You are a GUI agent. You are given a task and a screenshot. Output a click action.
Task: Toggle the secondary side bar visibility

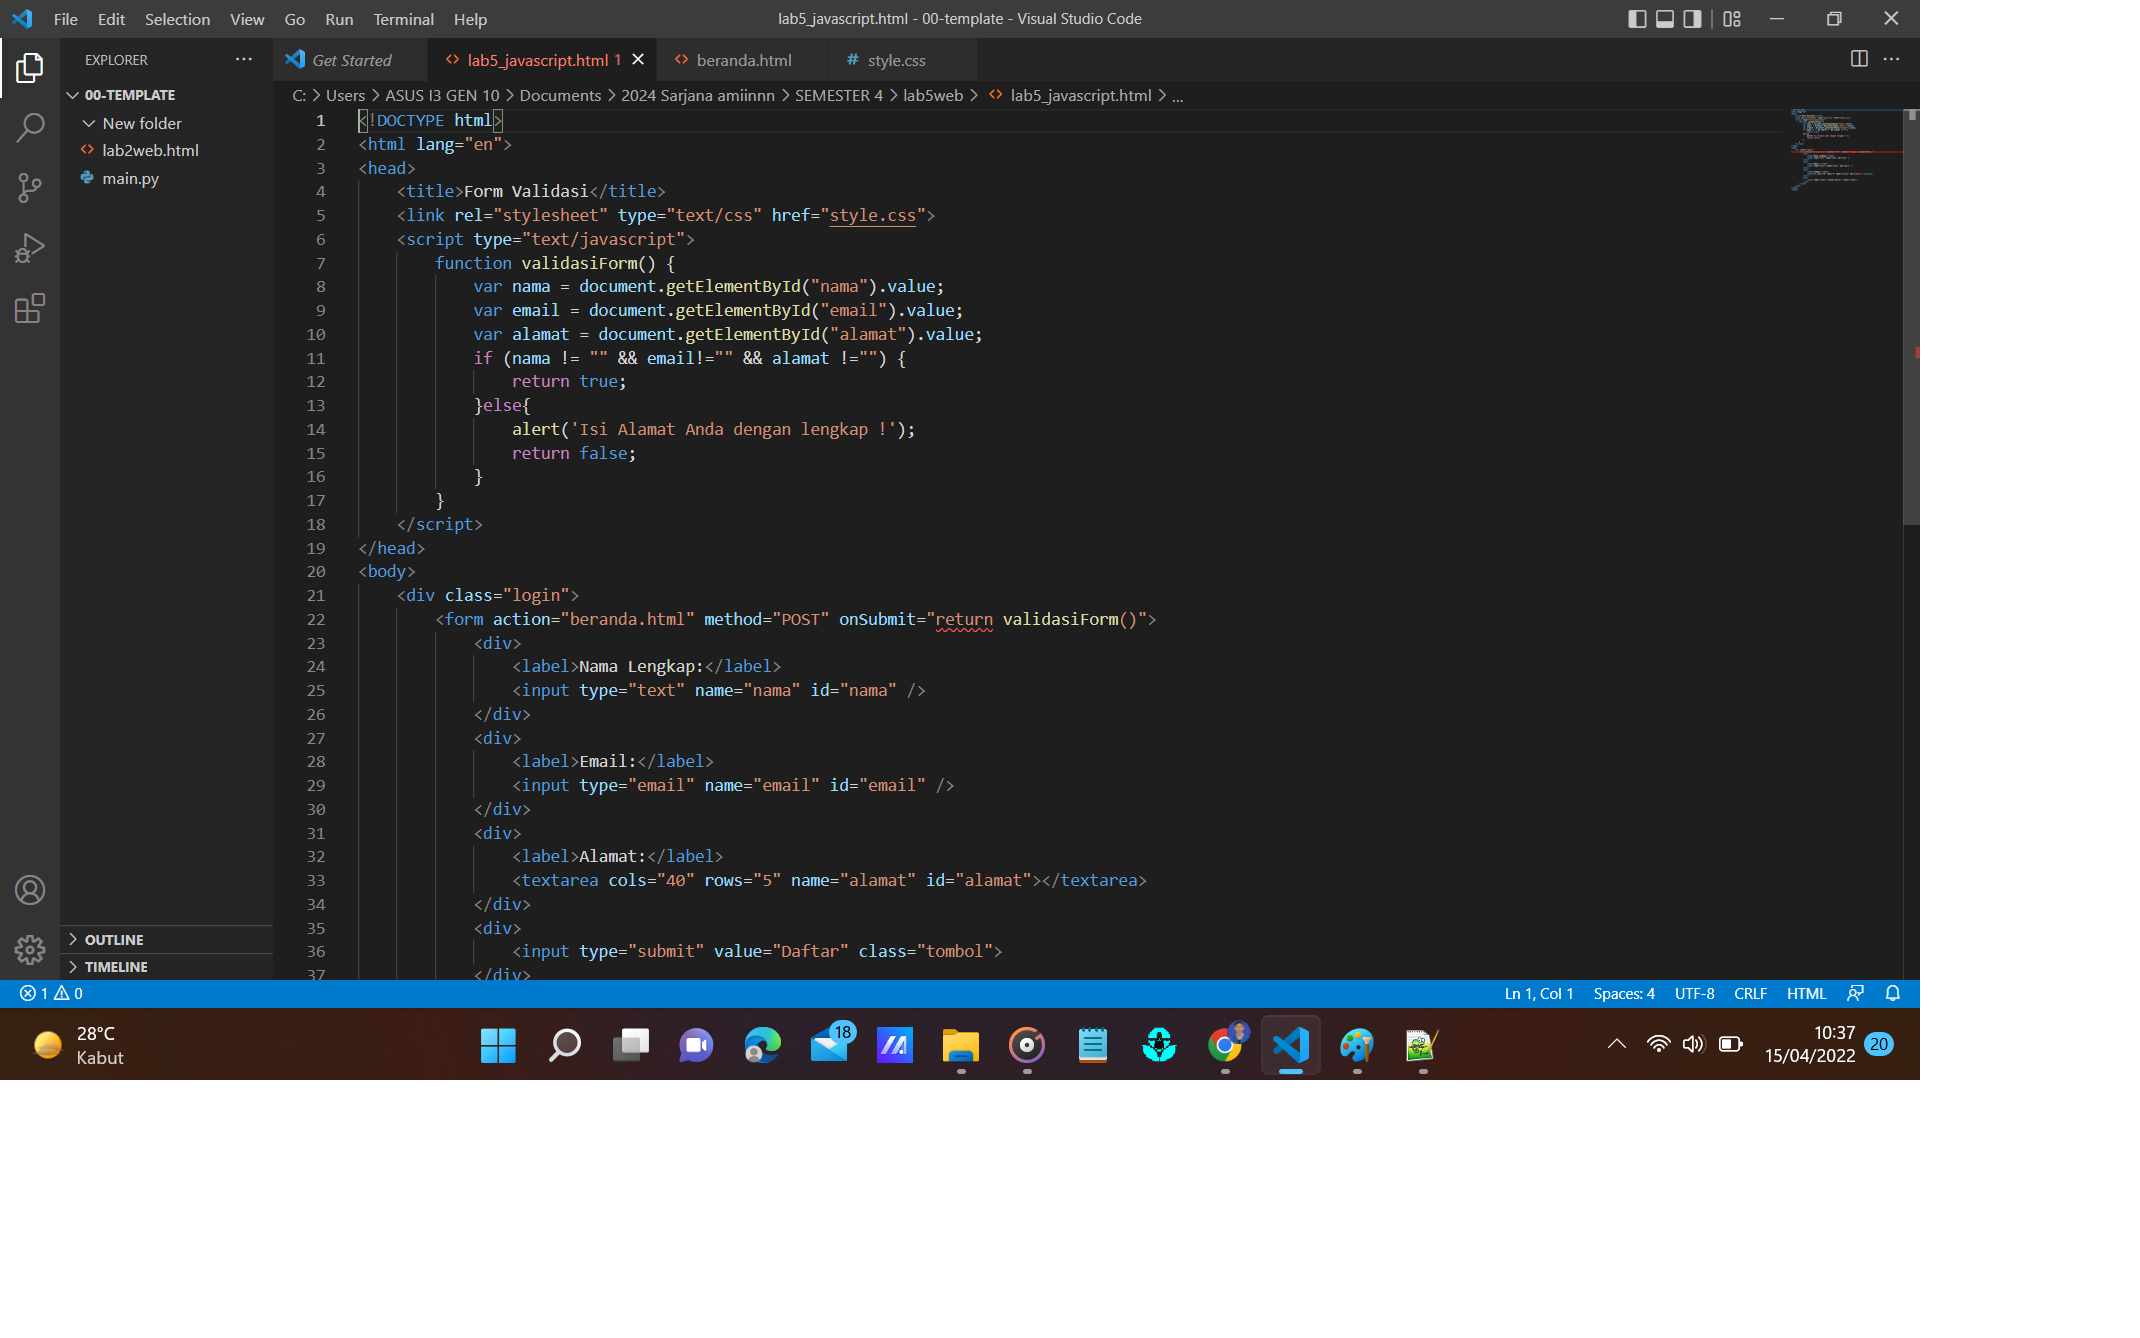click(1691, 18)
